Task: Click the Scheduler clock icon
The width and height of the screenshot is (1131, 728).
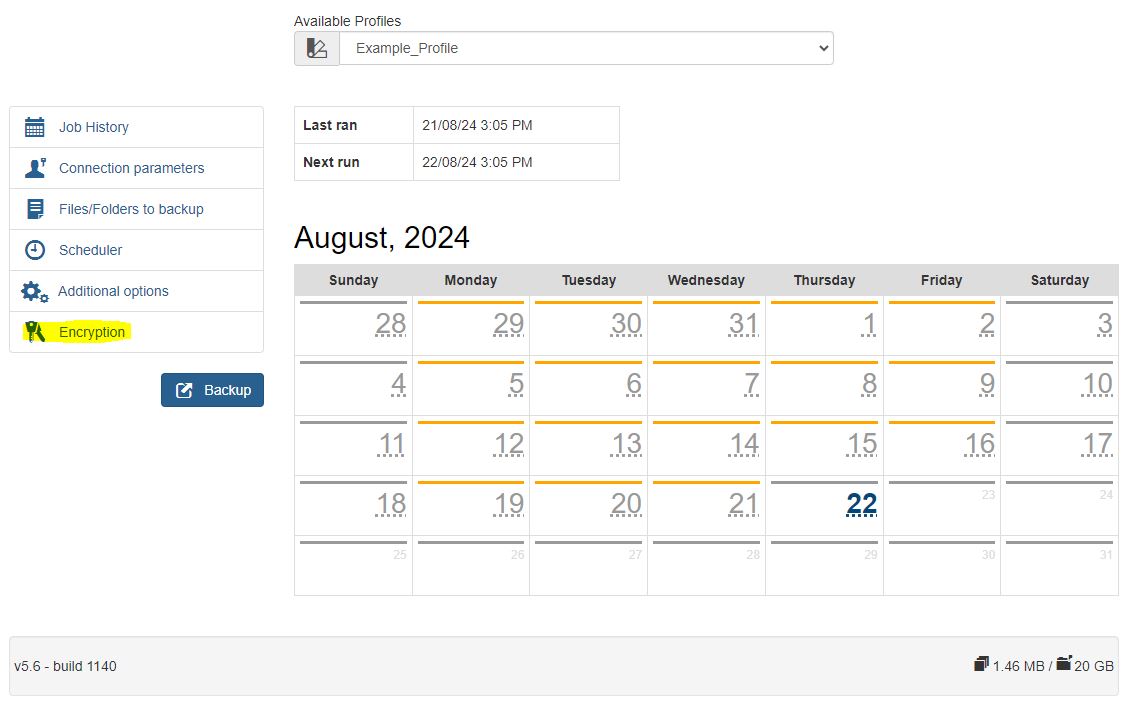Action: pos(35,250)
